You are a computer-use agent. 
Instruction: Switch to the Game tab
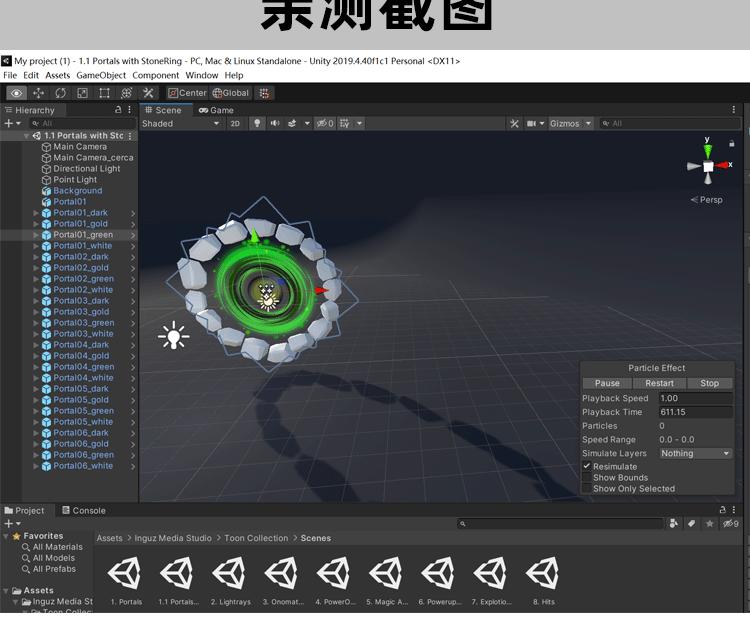point(216,110)
